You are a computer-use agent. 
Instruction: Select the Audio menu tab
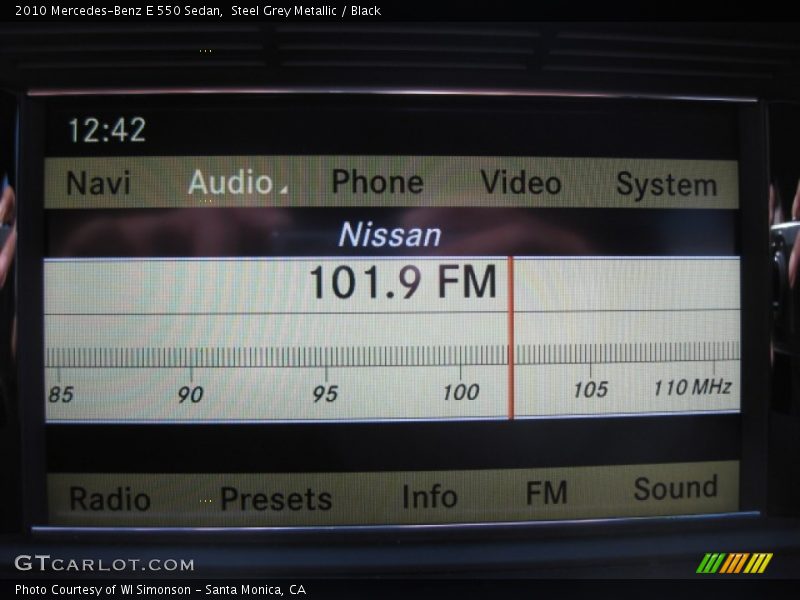tap(231, 182)
